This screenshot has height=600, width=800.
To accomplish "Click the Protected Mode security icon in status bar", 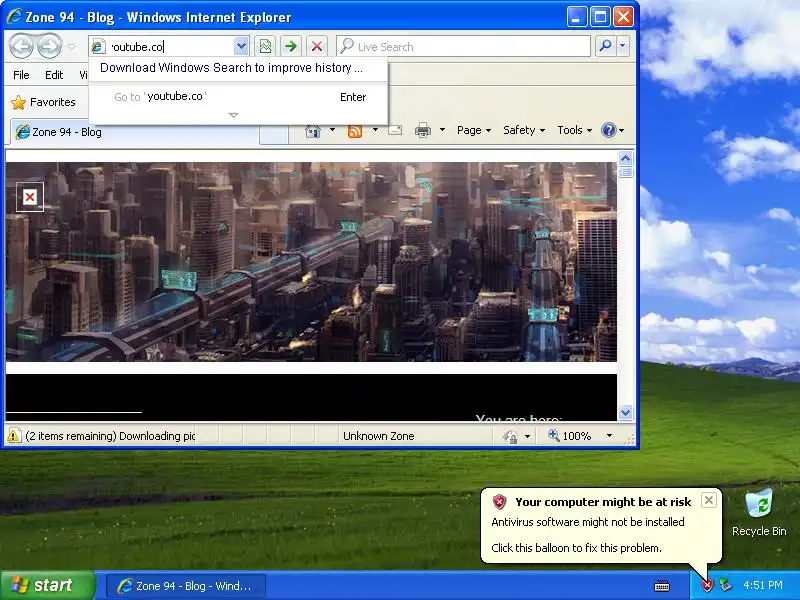I will pos(510,436).
